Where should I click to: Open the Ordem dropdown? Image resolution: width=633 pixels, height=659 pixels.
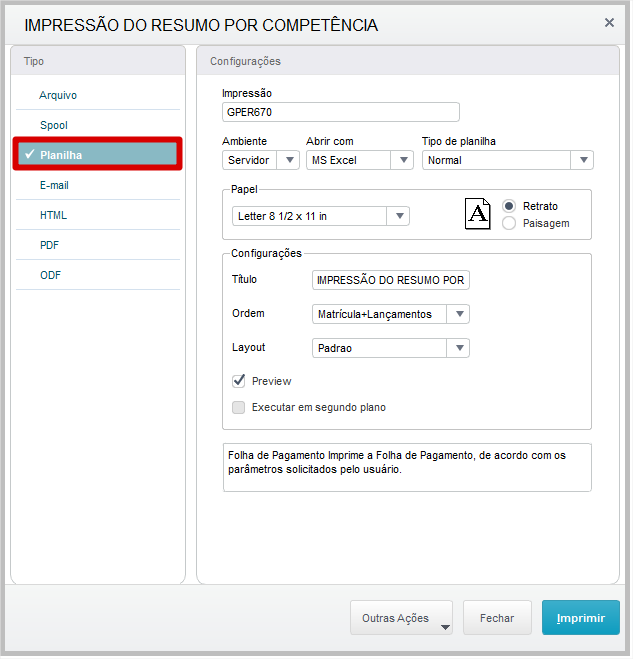(390, 314)
